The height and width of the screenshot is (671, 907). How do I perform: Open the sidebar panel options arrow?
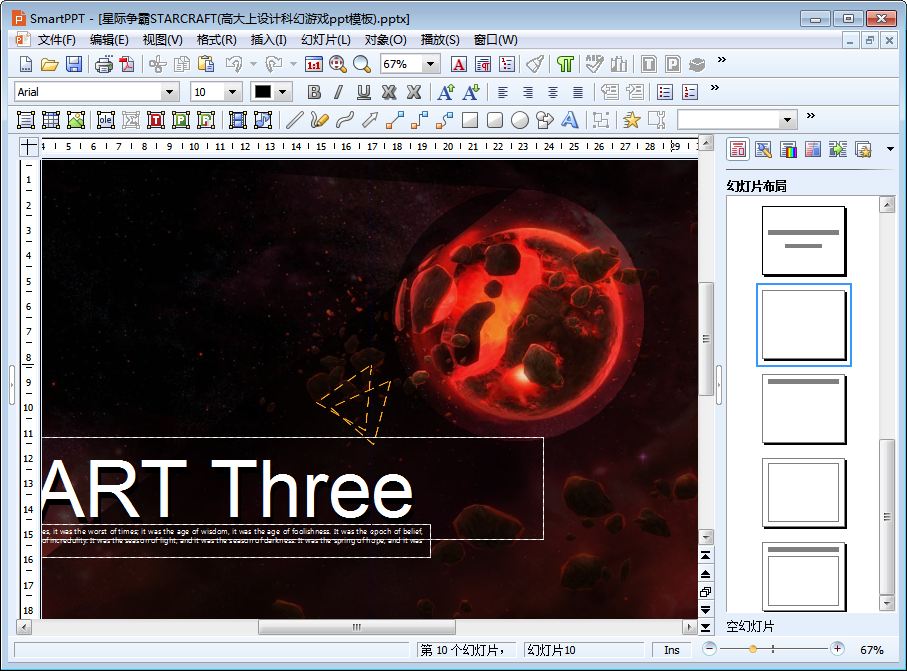coord(890,149)
